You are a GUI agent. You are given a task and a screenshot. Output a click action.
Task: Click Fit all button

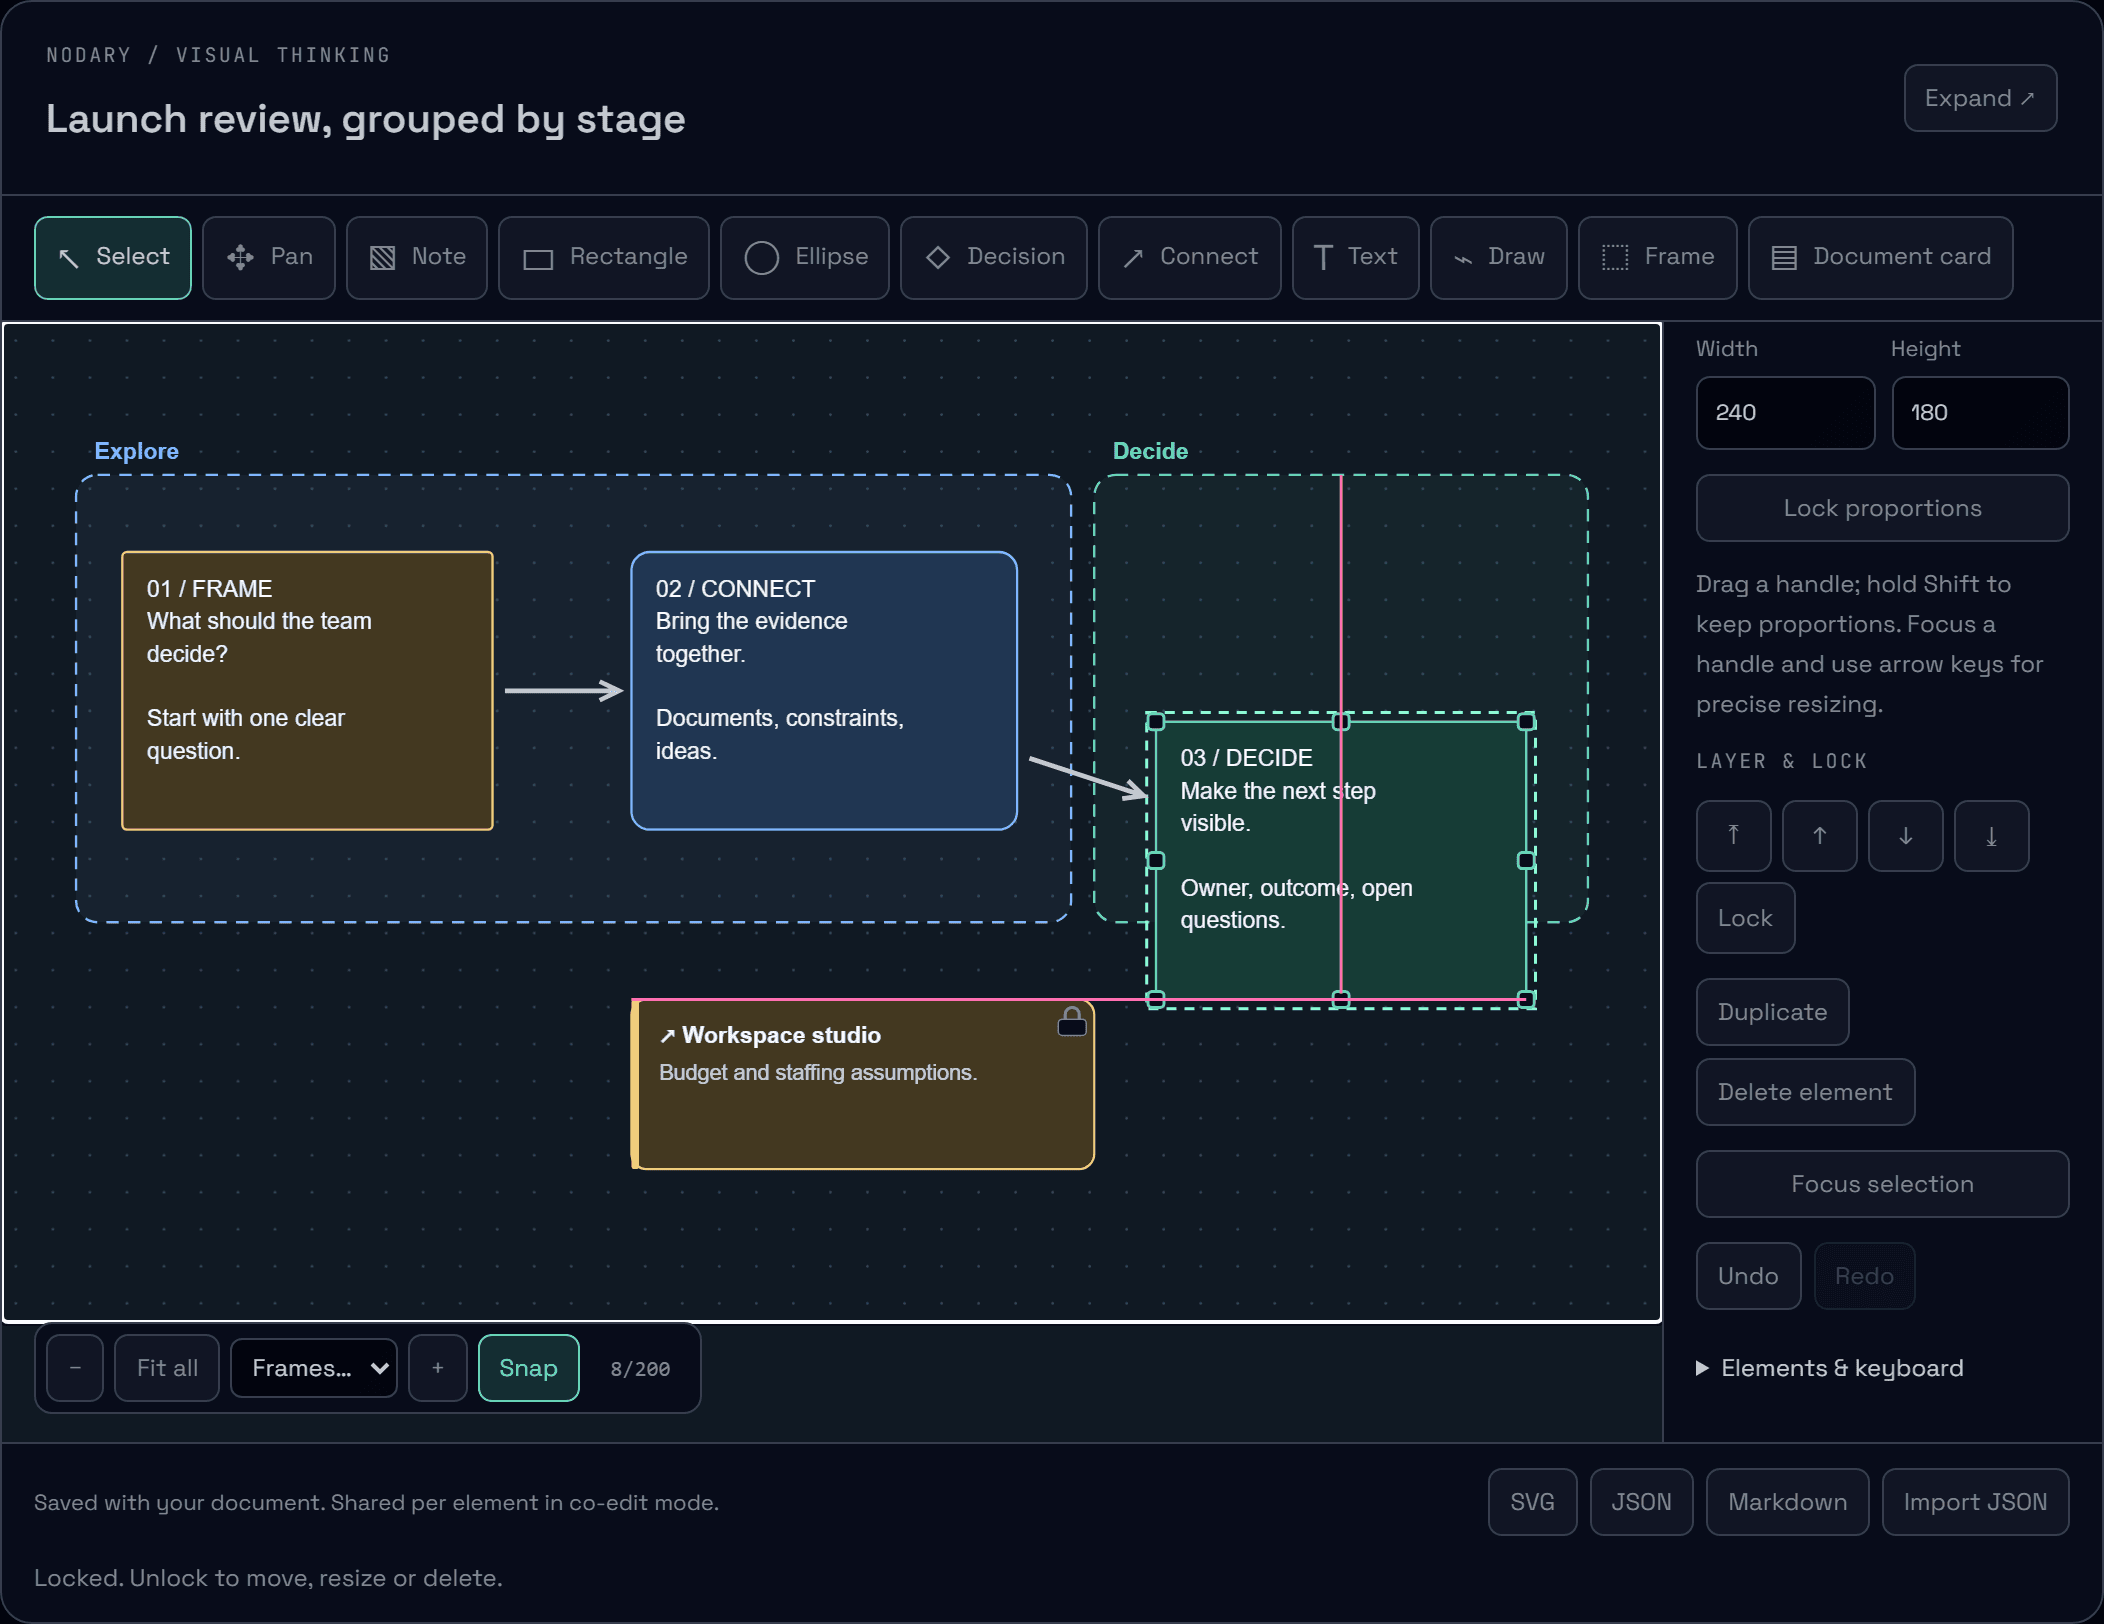167,1368
